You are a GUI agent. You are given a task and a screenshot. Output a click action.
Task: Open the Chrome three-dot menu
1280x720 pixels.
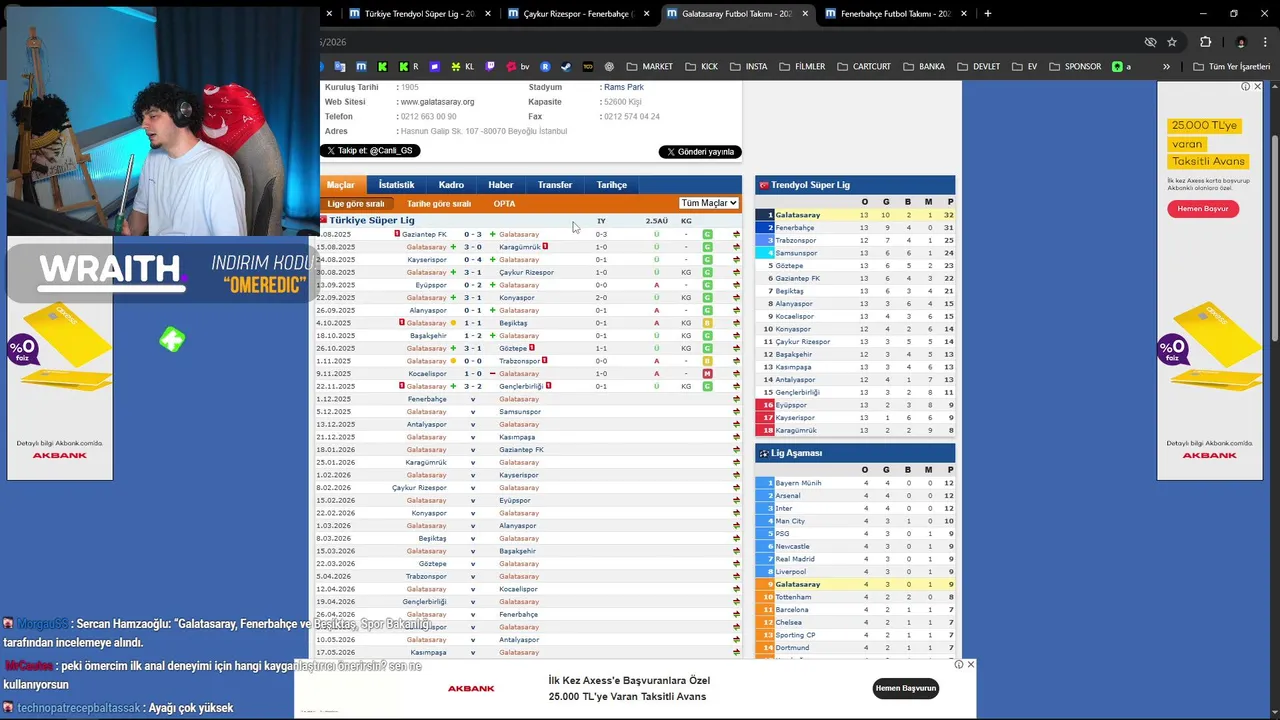pyautogui.click(x=1267, y=42)
